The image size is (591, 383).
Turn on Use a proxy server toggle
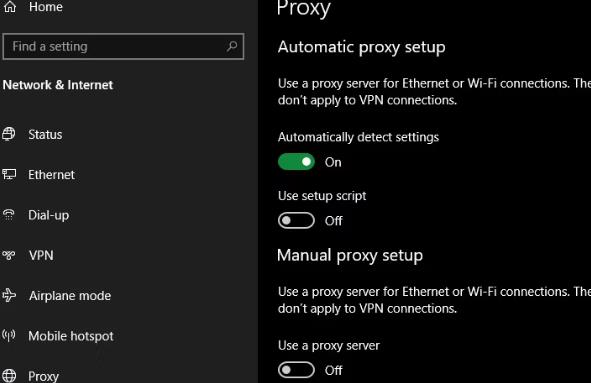tap(296, 370)
